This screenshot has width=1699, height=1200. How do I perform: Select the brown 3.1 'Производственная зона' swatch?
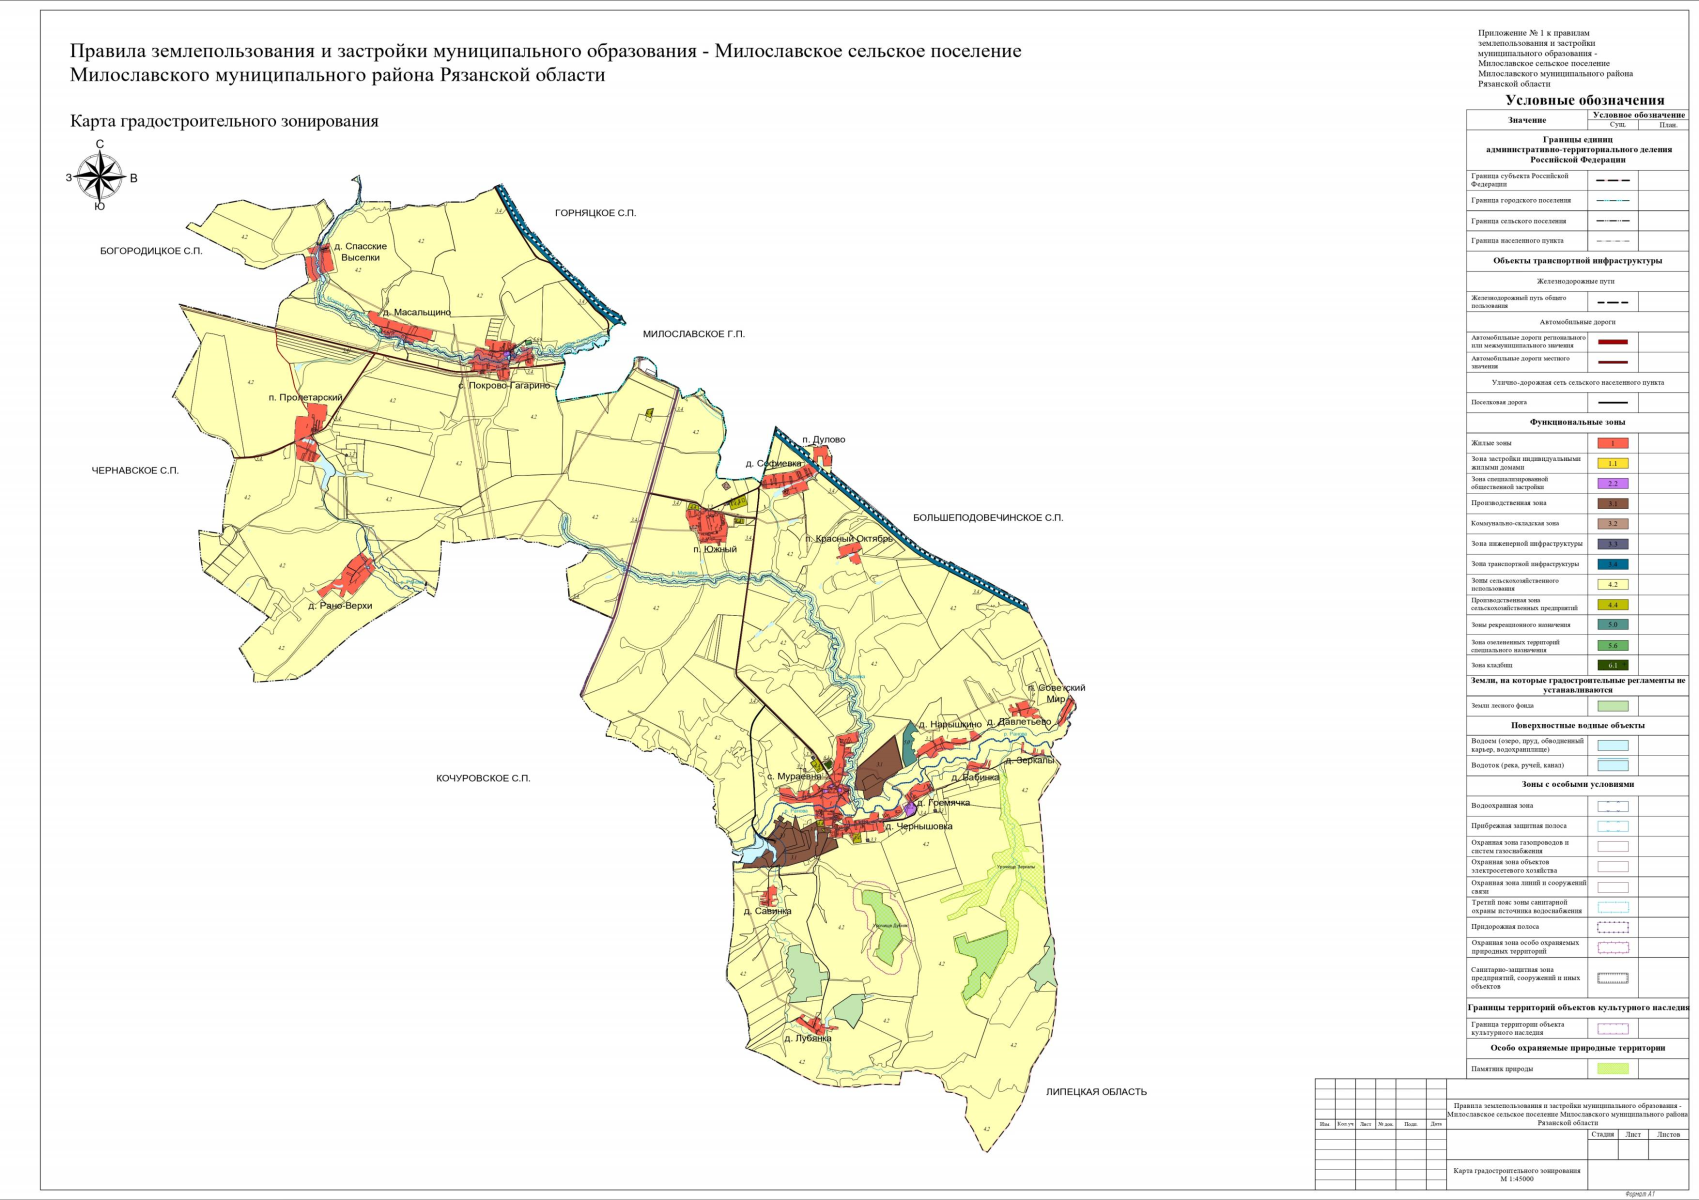pos(1612,504)
